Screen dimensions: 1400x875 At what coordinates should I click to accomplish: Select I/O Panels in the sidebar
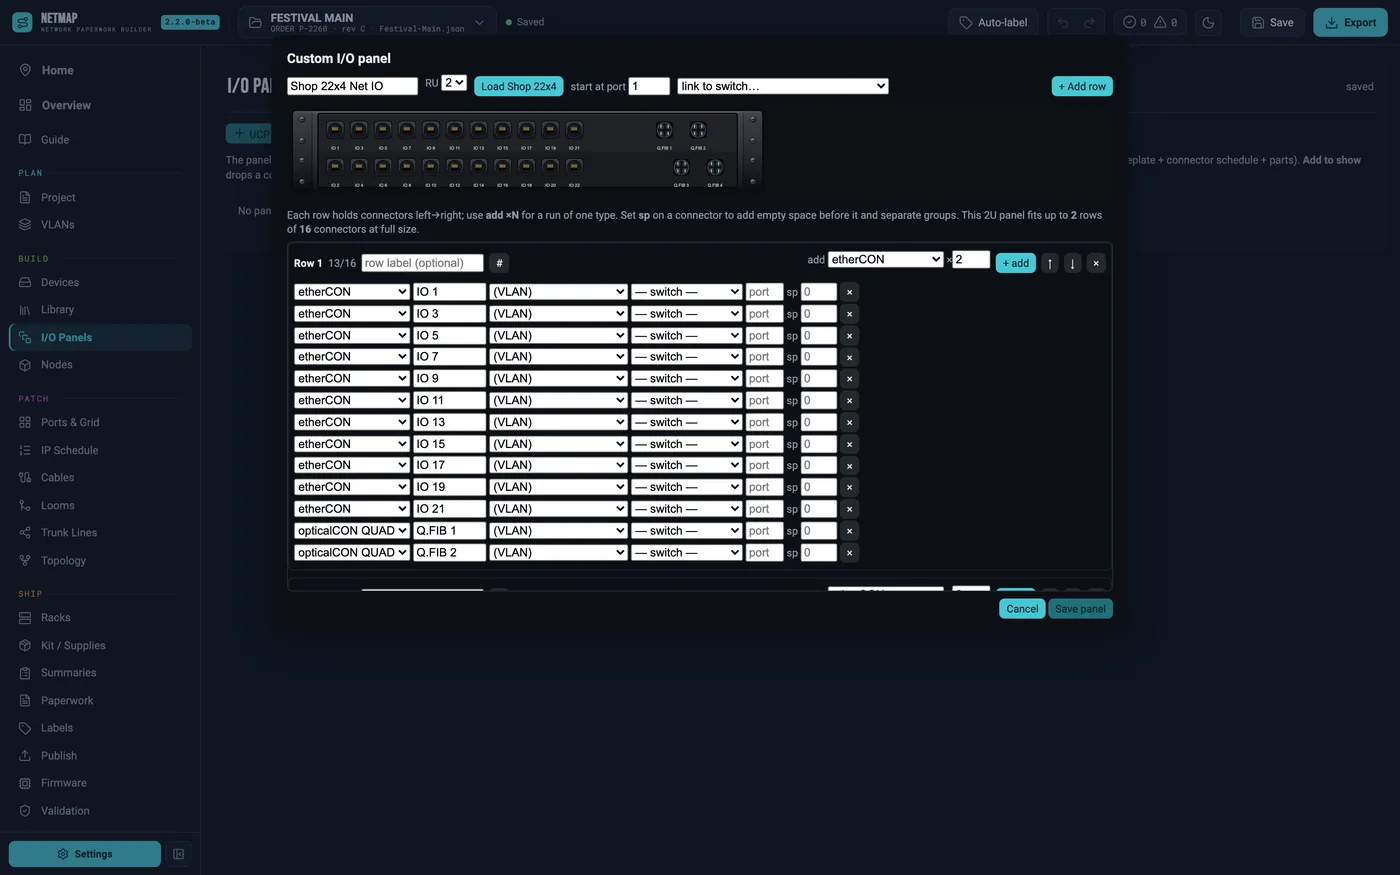(100, 337)
